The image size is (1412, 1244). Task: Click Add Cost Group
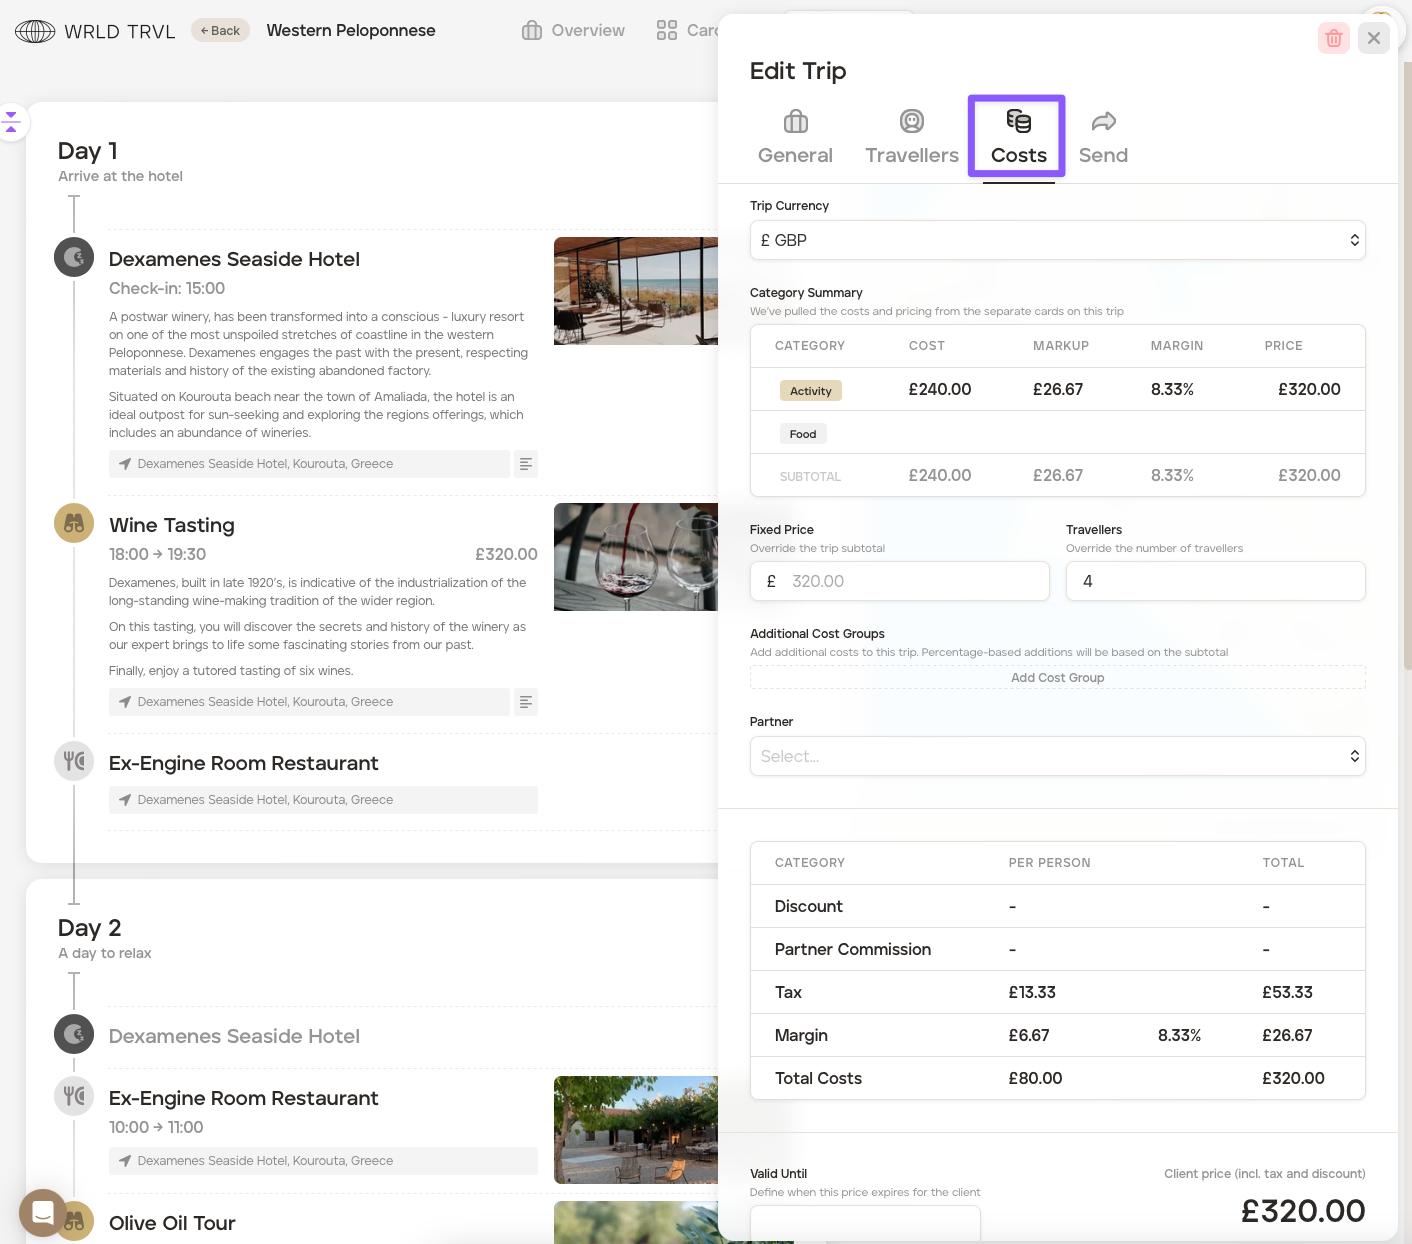click(x=1057, y=678)
